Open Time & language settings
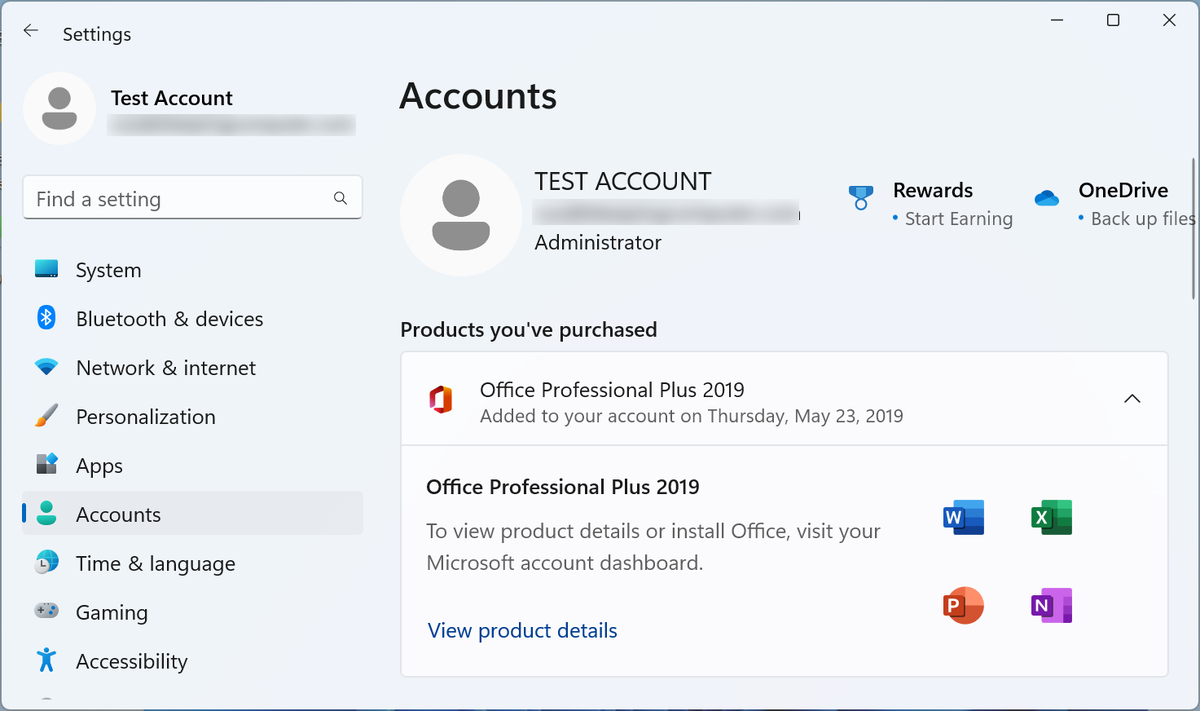The width and height of the screenshot is (1200, 711). click(x=155, y=564)
